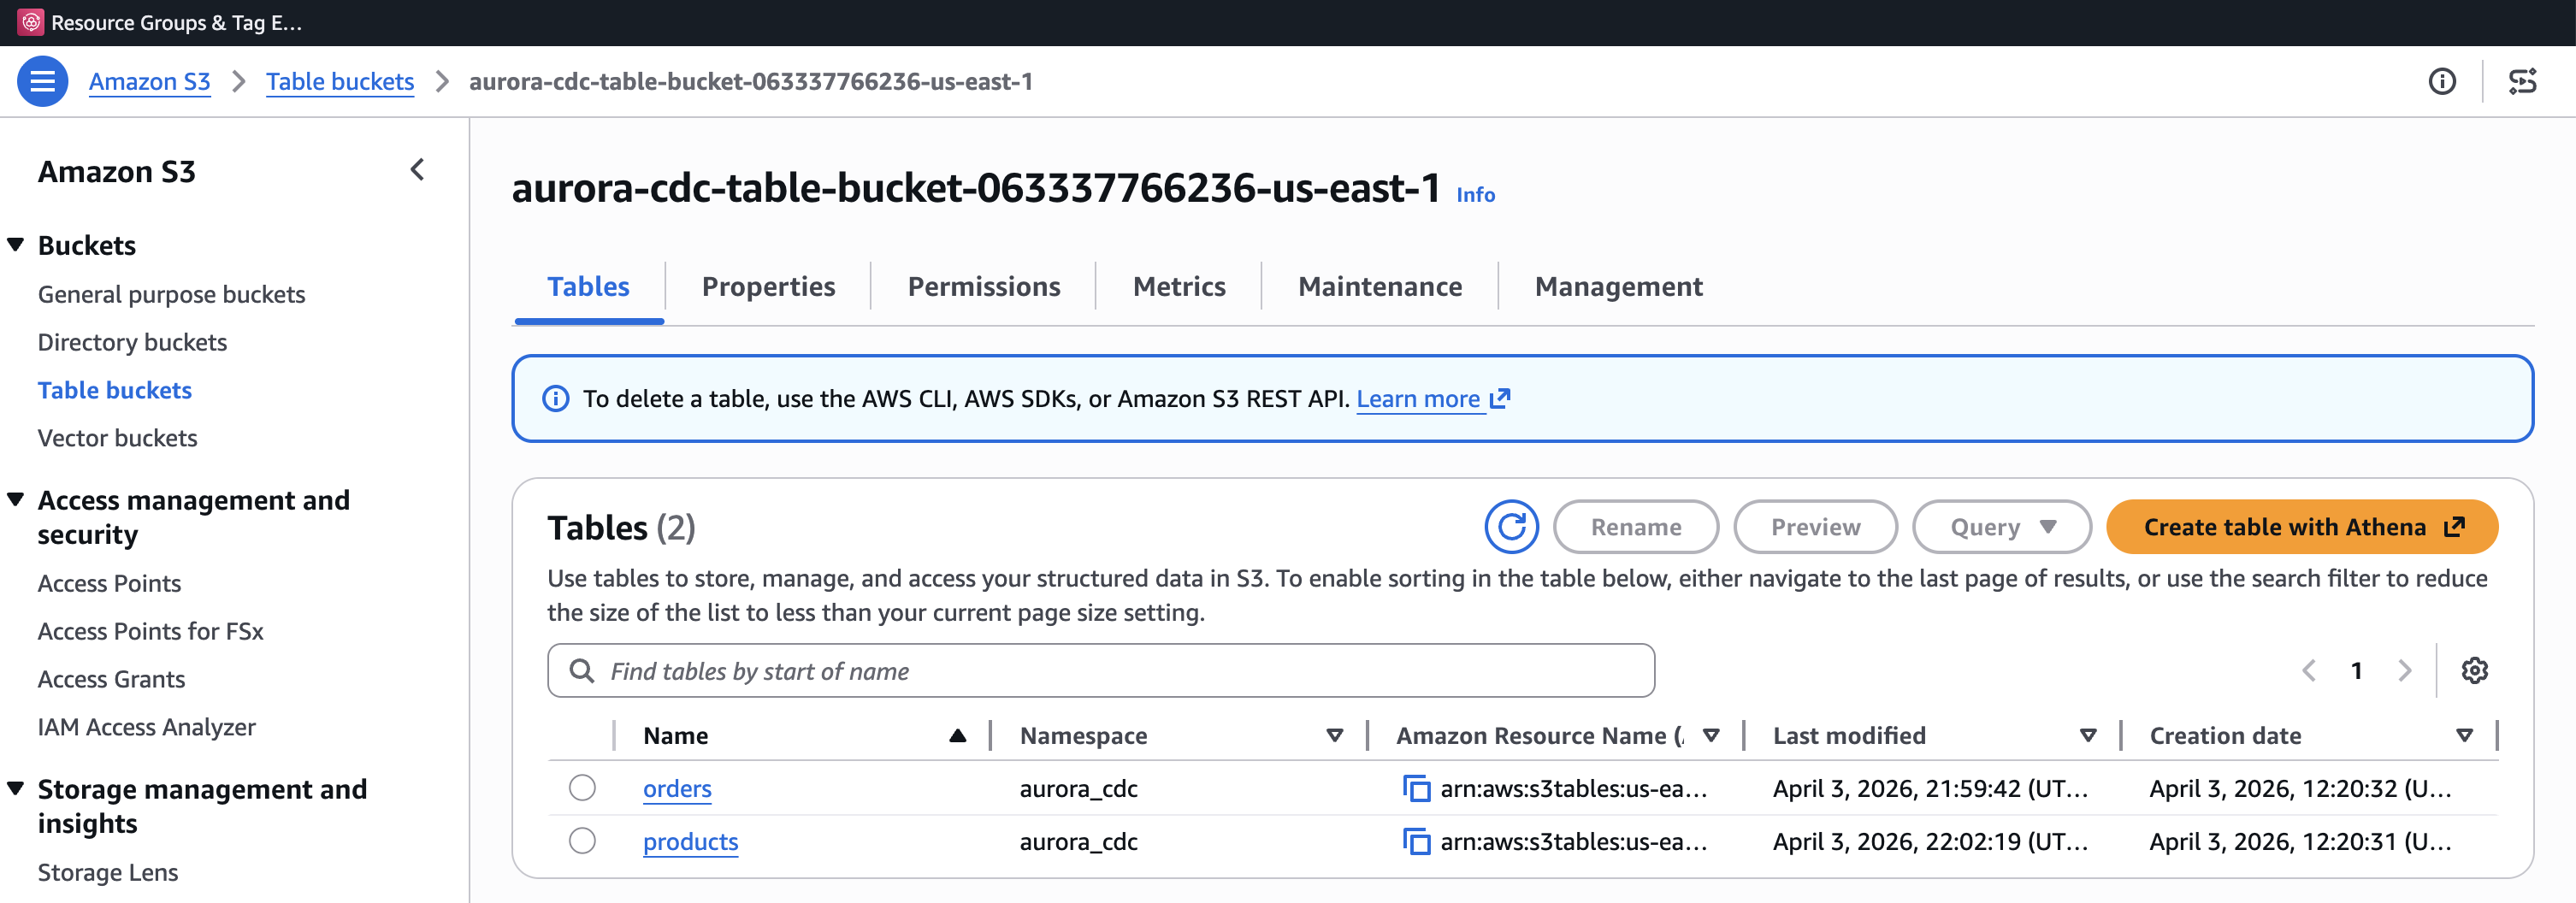The image size is (2576, 903).
Task: Focus the Find tables by start of name field
Action: click(1101, 670)
